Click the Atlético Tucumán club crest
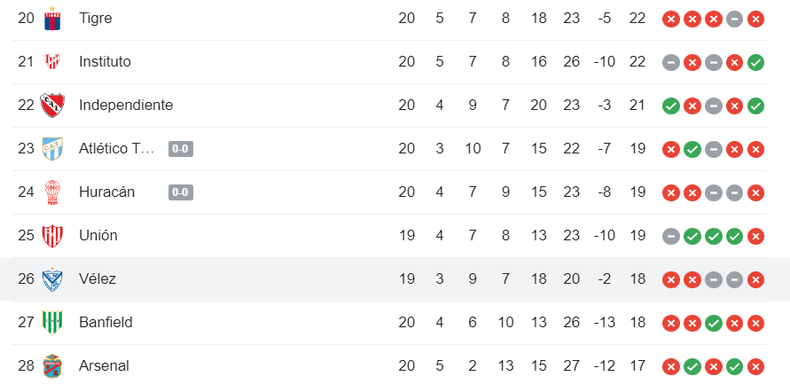Screen dimensions: 790x384 pyautogui.click(x=52, y=149)
